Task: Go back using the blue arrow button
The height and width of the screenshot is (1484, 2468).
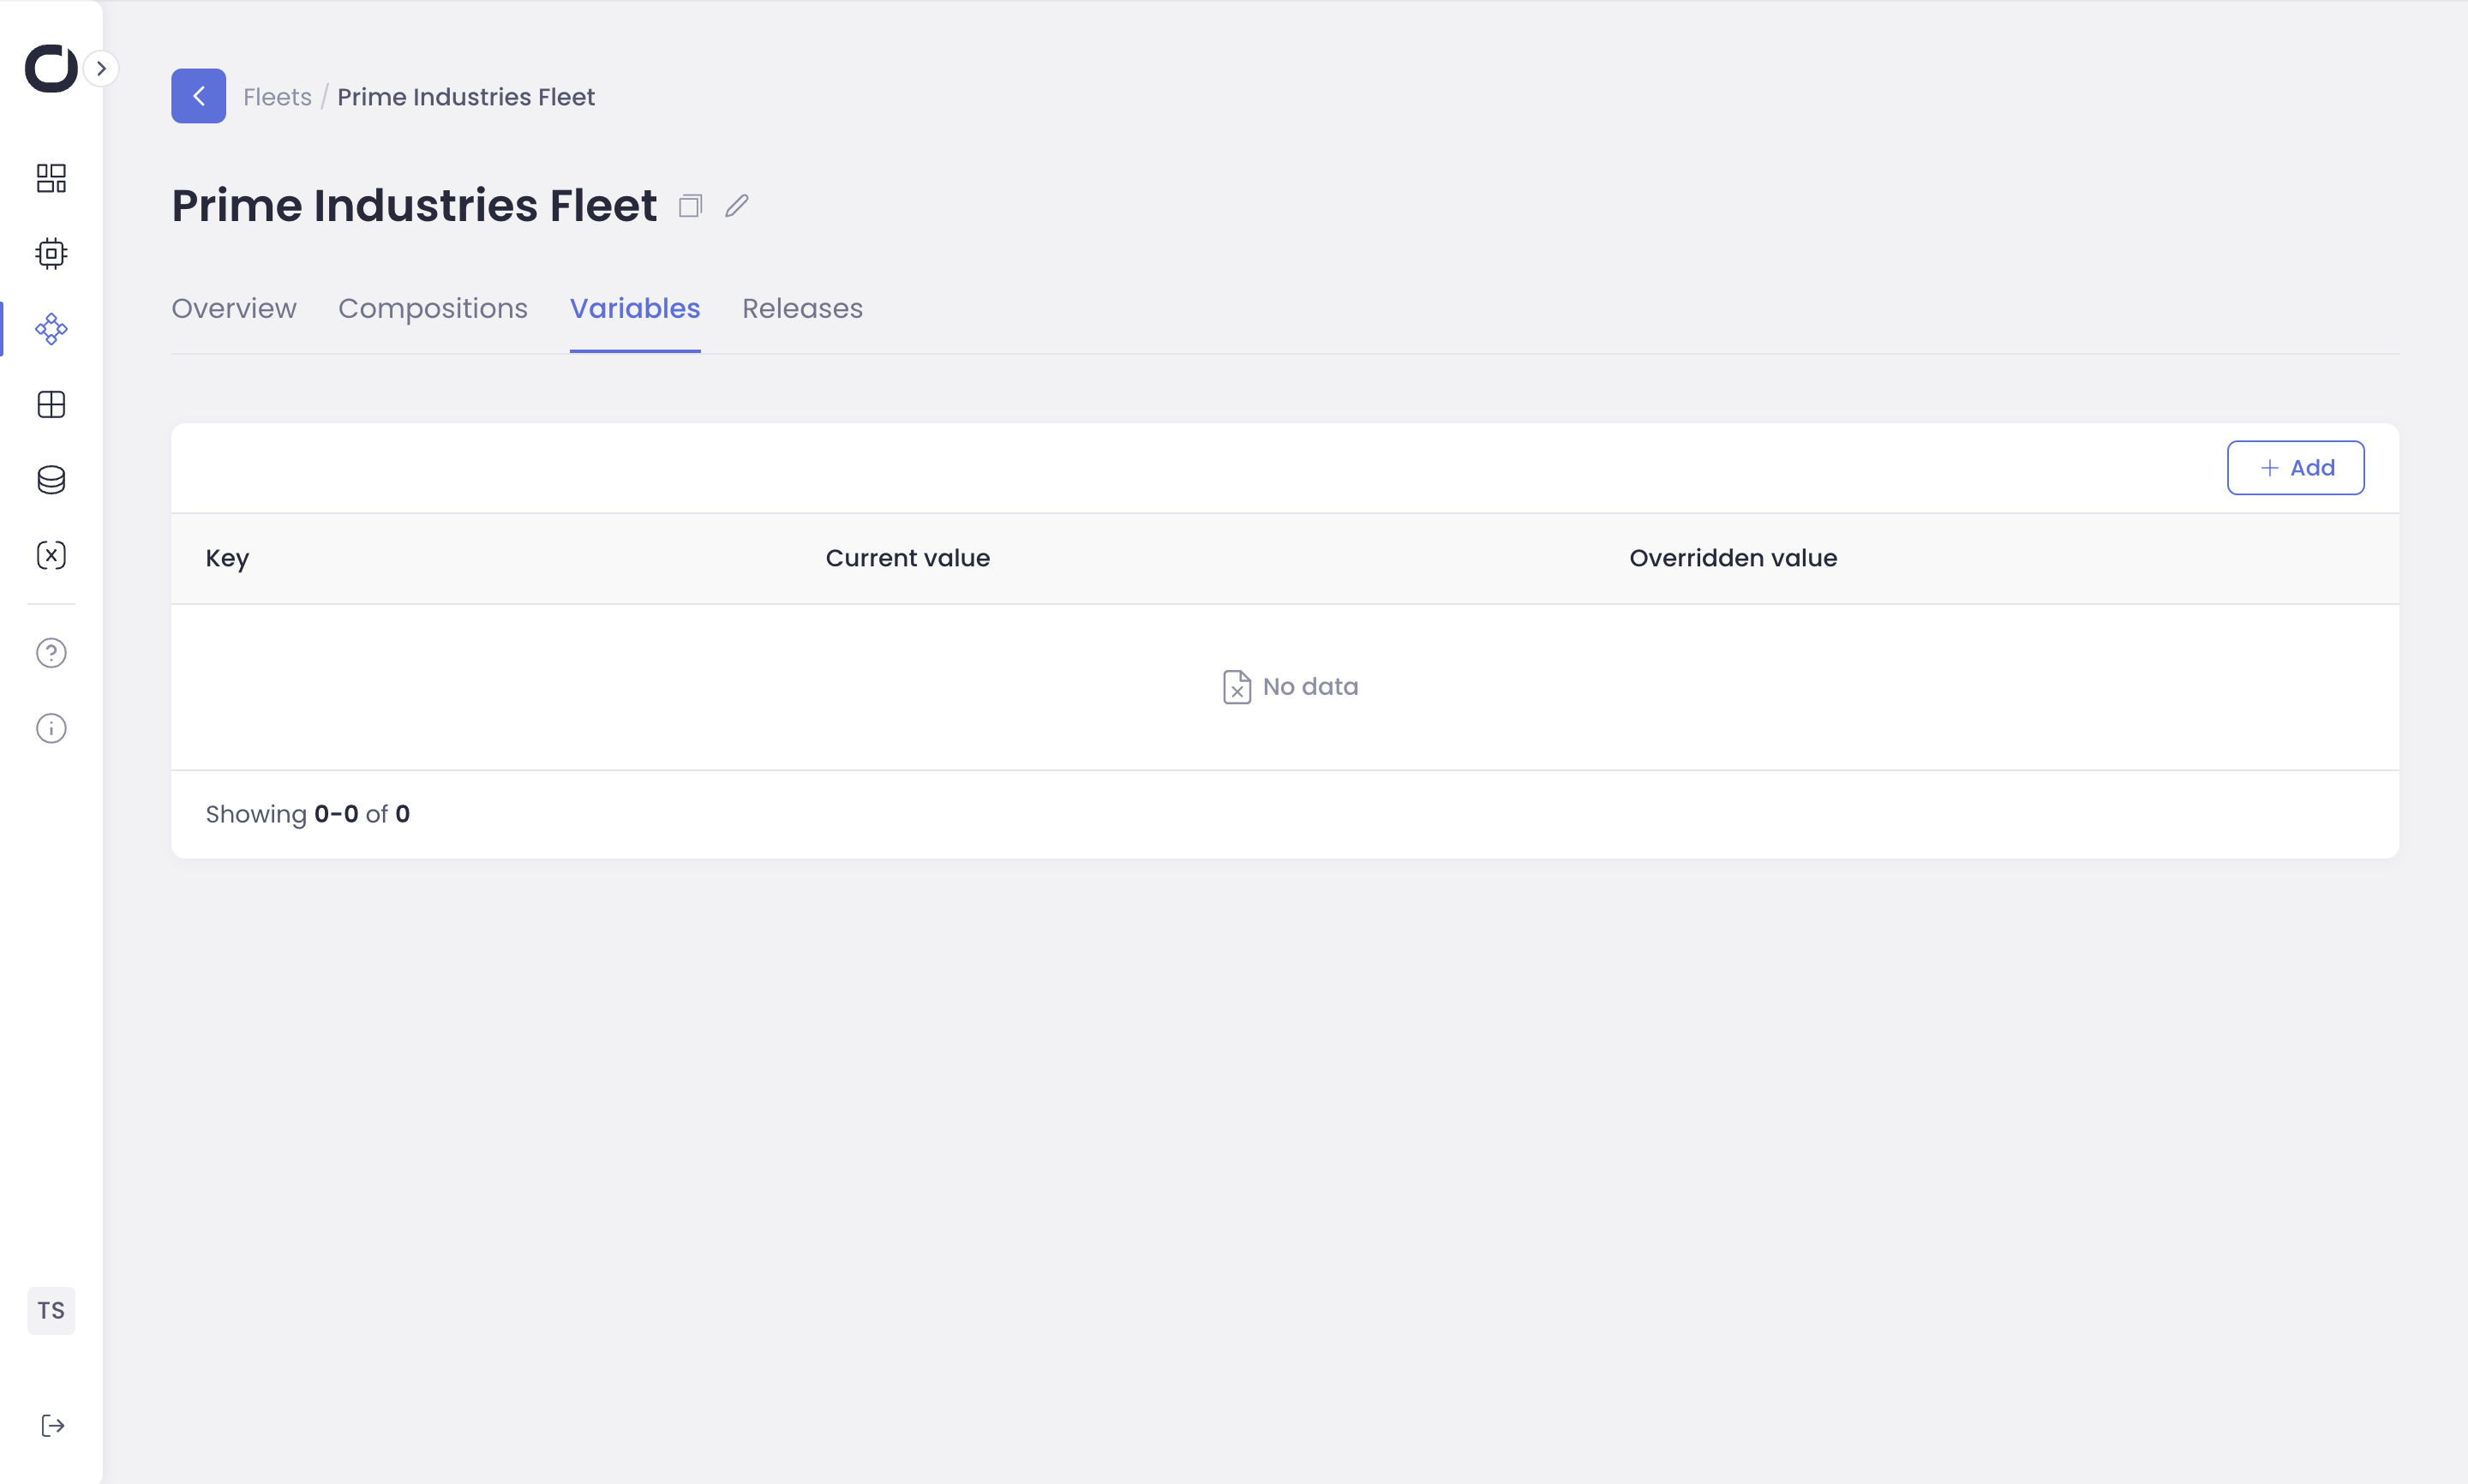Action: [x=198, y=96]
